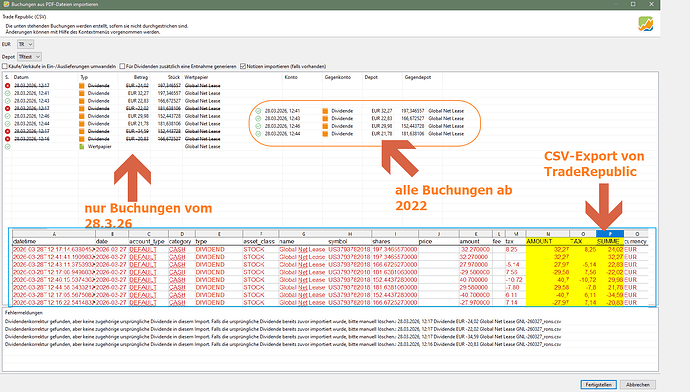Click red error icon of EUR -24,02 row
This screenshot has height=392, width=690.
[7, 85]
